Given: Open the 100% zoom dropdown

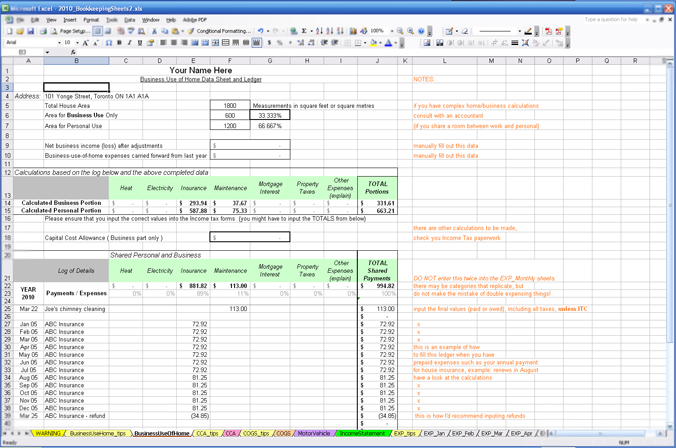Looking at the screenshot, I should pyautogui.click(x=392, y=31).
